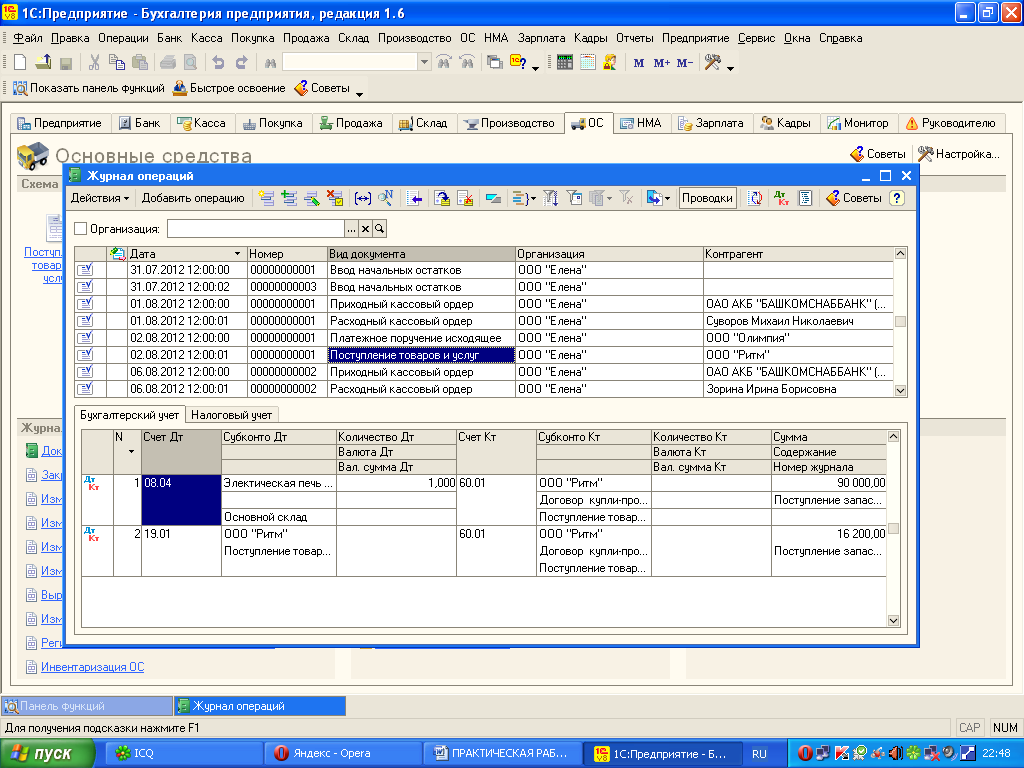Click the M- memory button
Viewport: 1024px width, 768px height.
684,63
